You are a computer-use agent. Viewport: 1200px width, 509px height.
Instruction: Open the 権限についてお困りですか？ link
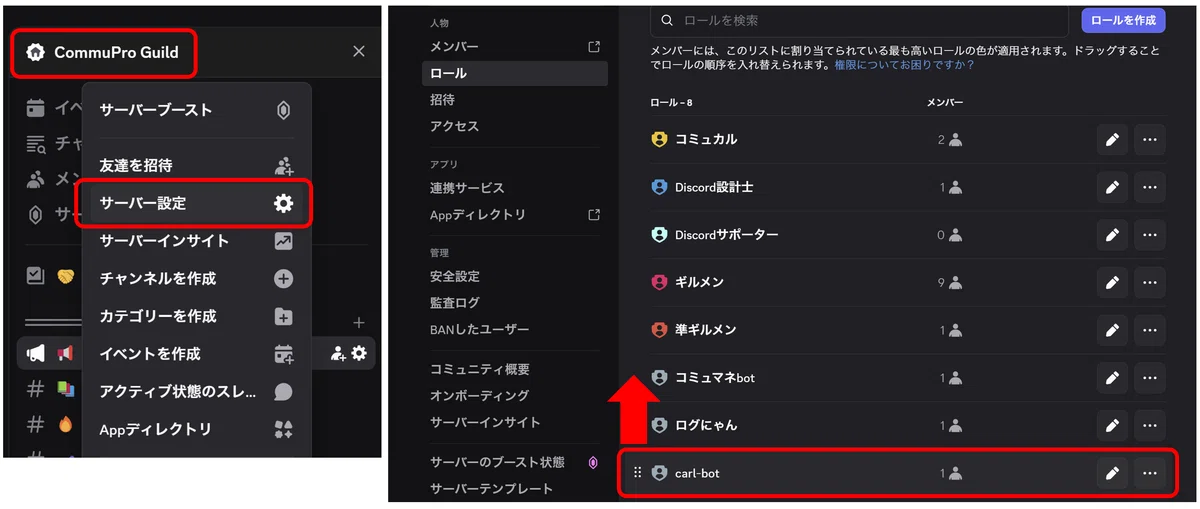(904, 65)
